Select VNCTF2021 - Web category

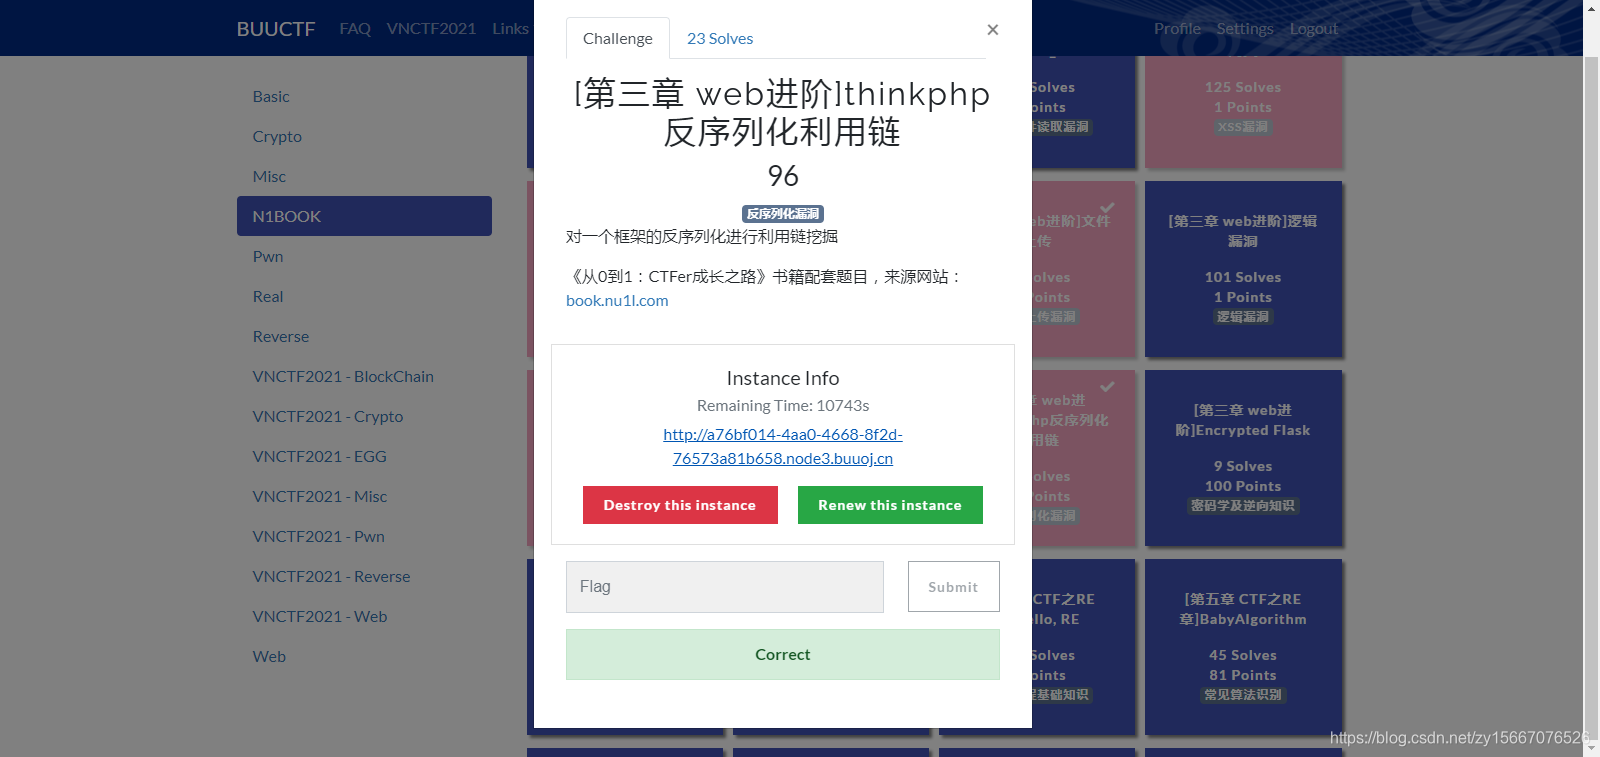(x=364, y=616)
